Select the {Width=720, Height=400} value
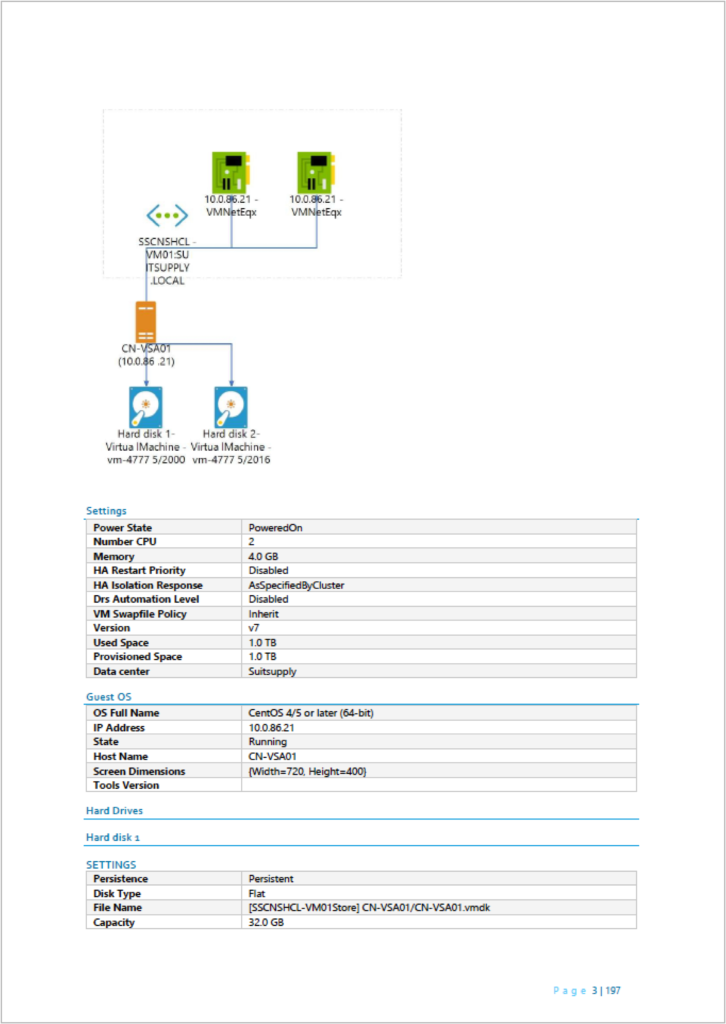The height and width of the screenshot is (1024, 726). (x=308, y=771)
